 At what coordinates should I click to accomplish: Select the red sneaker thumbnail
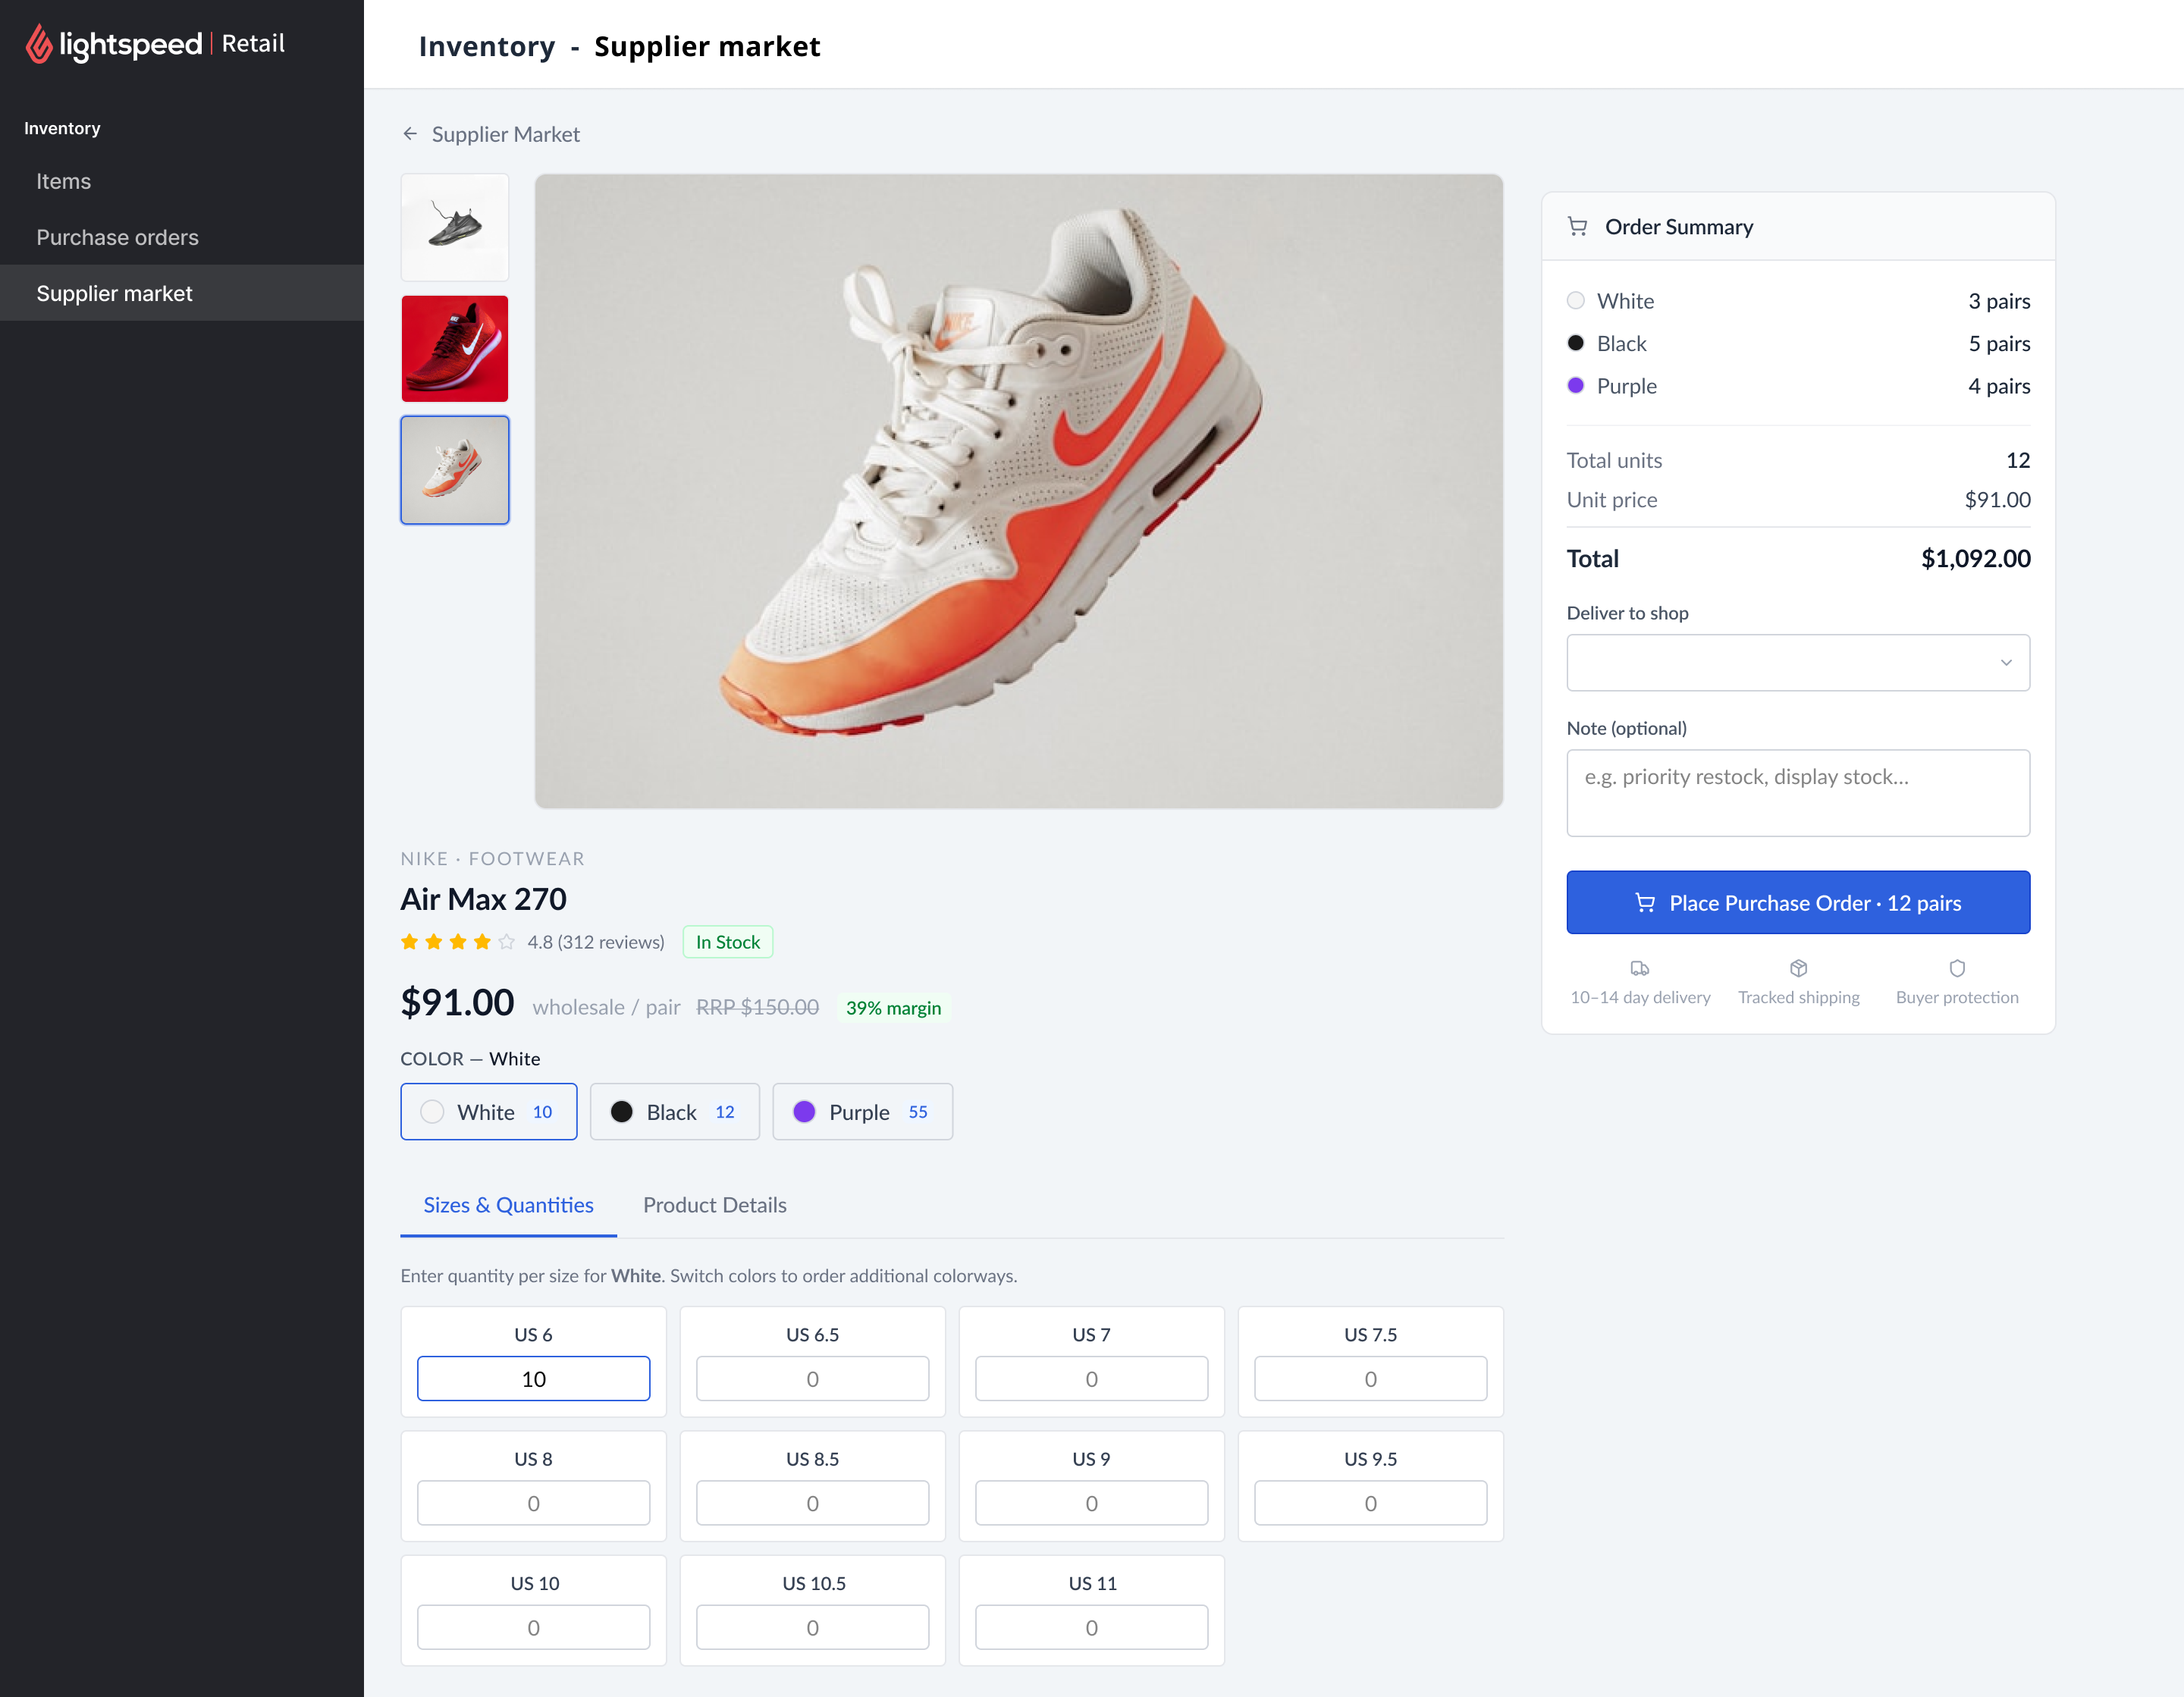(x=455, y=349)
